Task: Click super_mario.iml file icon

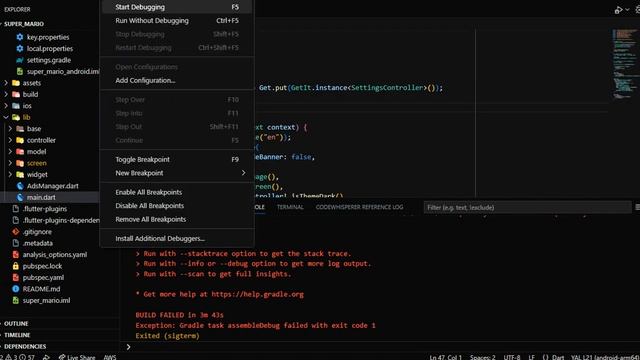Action: (x=16, y=300)
